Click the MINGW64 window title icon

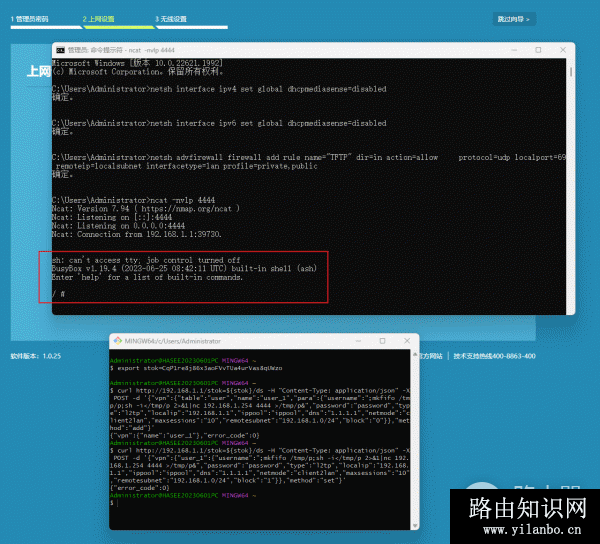(x=117, y=341)
